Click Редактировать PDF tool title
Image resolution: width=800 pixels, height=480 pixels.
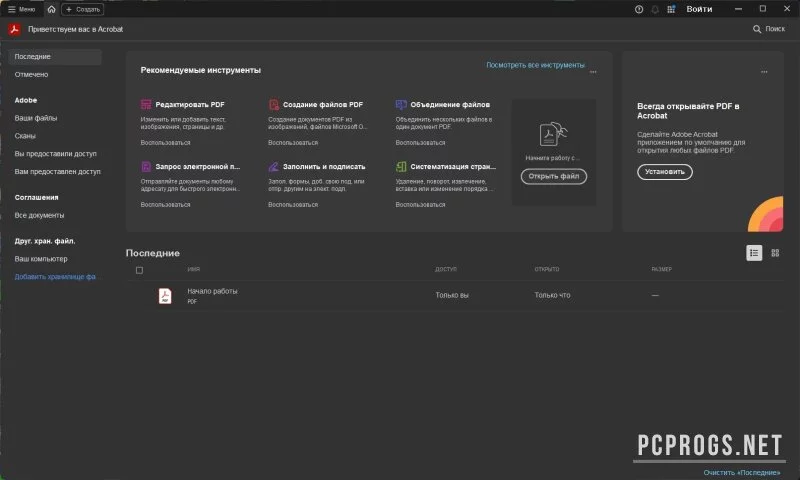click(190, 105)
